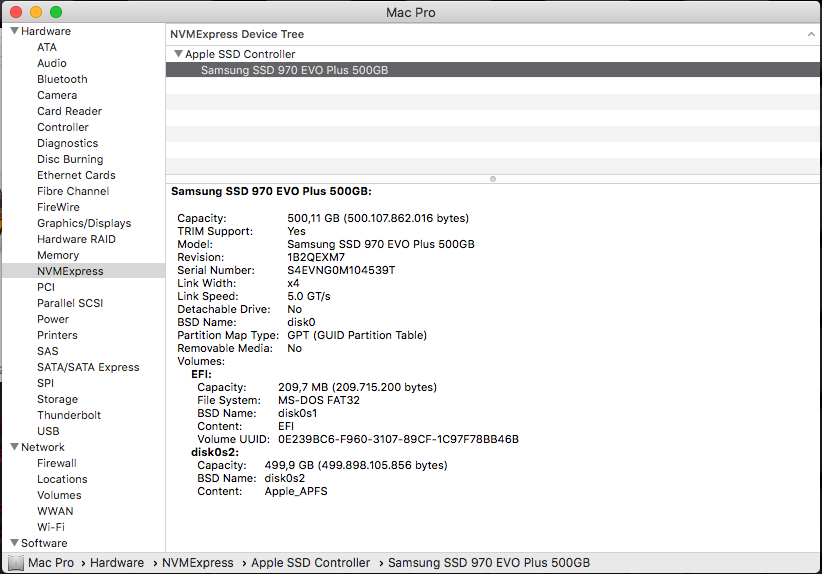Open Ethernet Cards entry

point(76,175)
